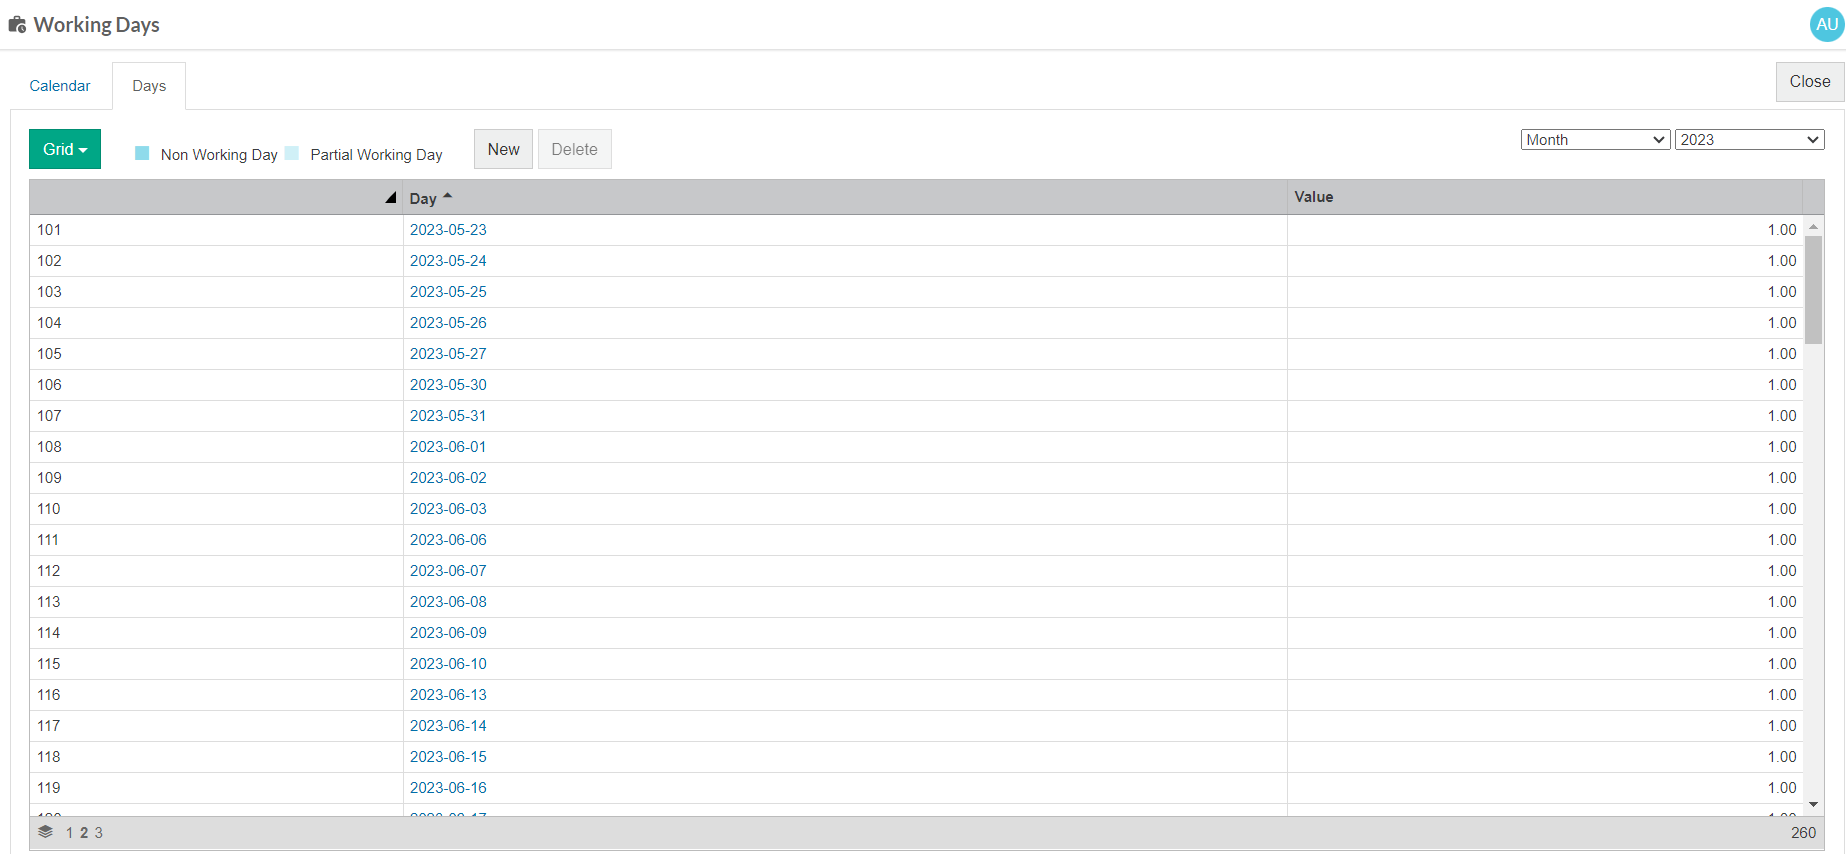Viewport: 1846px width, 854px height.
Task: Go to page 3 of the grid
Action: 98,833
